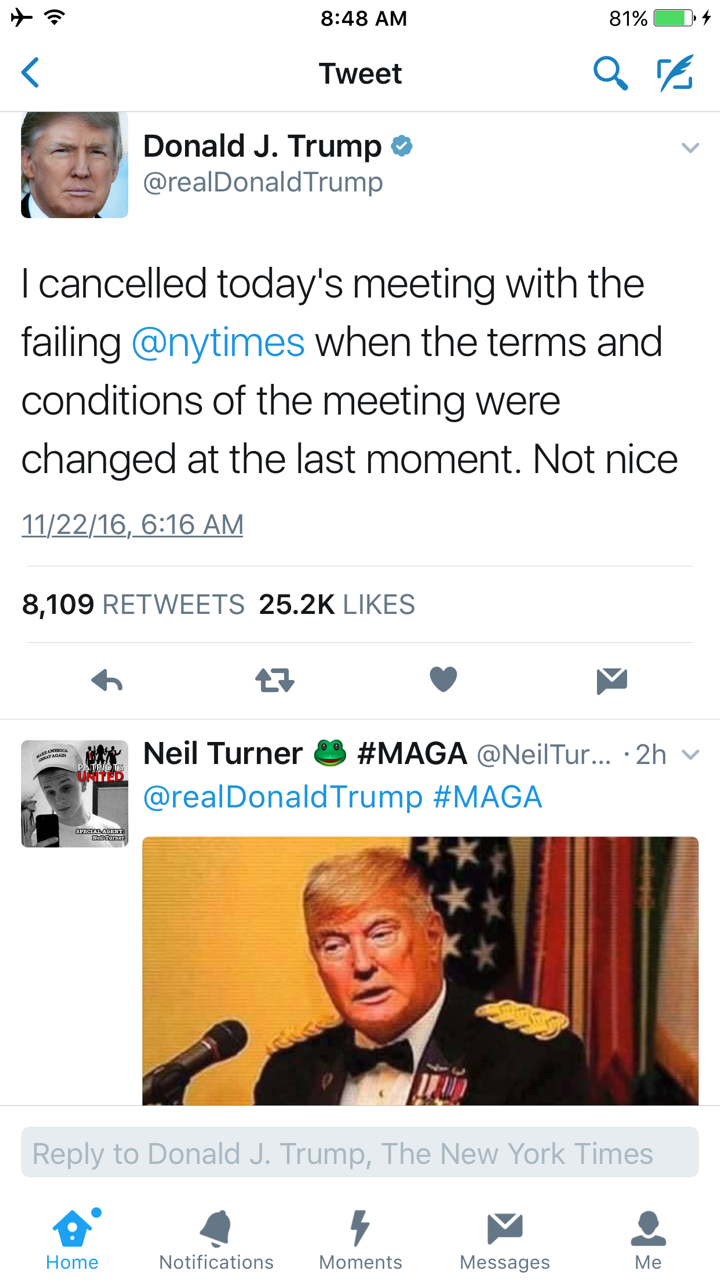Tap the @nytimes mention link

click(x=218, y=342)
